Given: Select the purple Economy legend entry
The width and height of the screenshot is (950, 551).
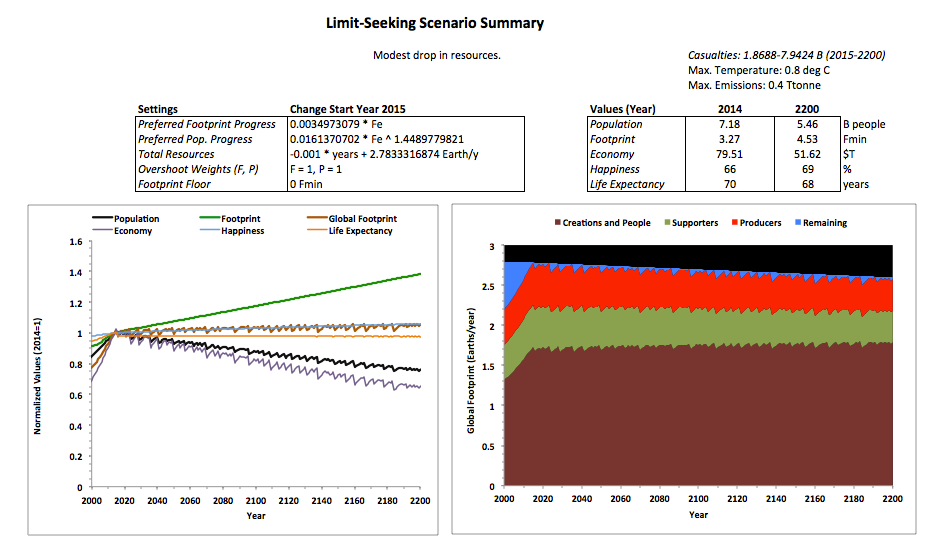Looking at the screenshot, I should tap(131, 231).
